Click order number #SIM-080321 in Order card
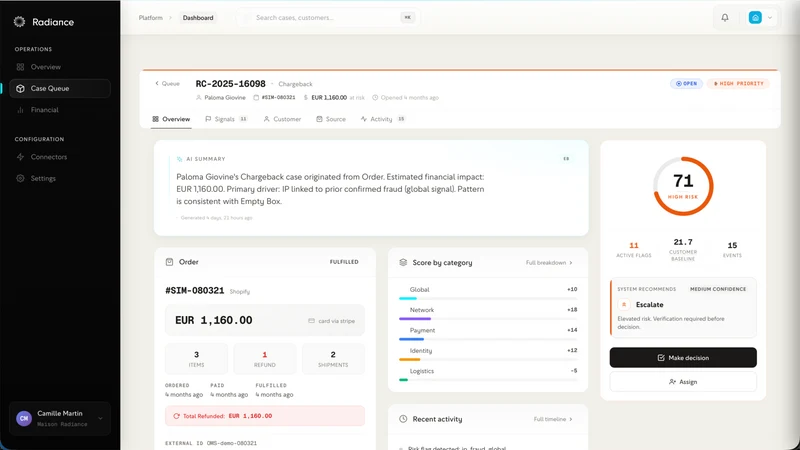Viewport: 800px width, 450px height. (194, 291)
